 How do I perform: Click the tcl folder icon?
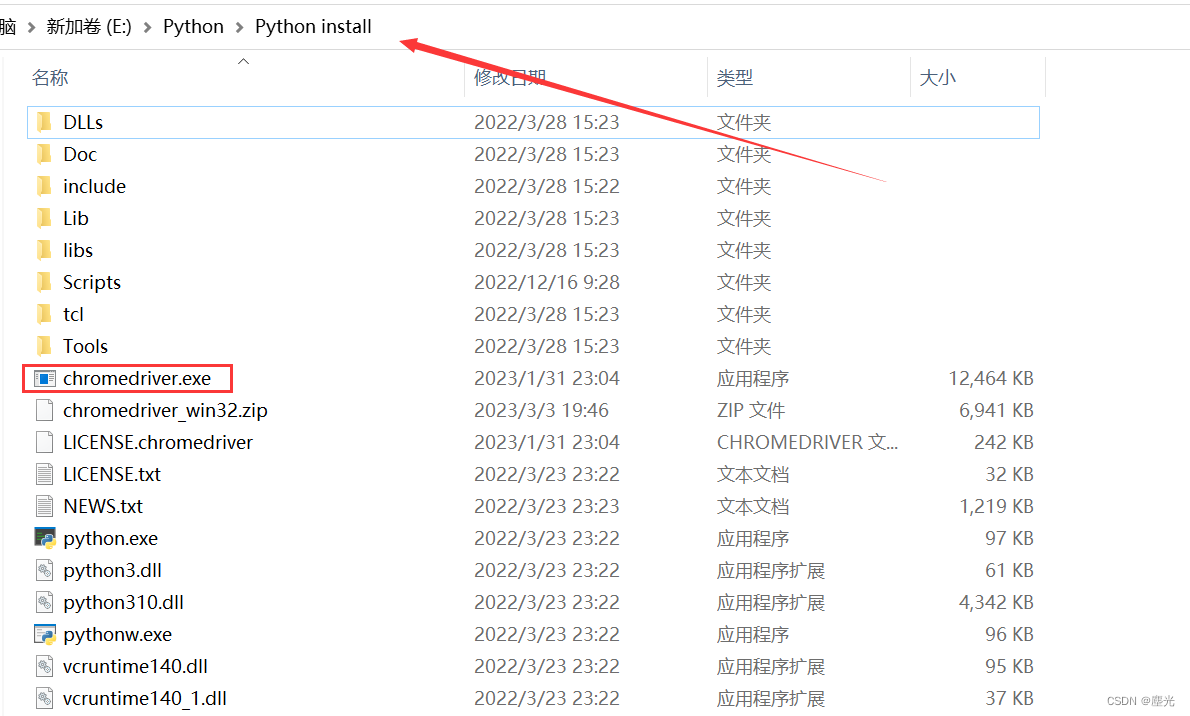click(44, 314)
